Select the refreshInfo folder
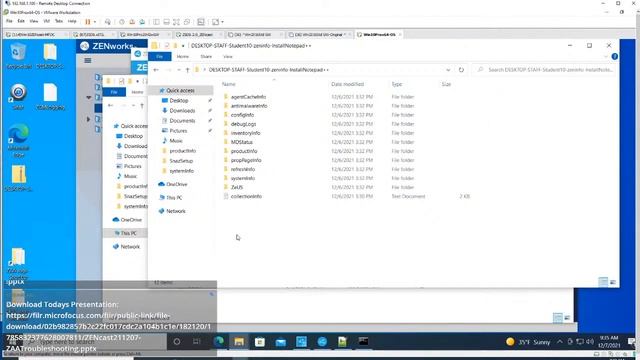This screenshot has height=360, width=640. [242, 169]
